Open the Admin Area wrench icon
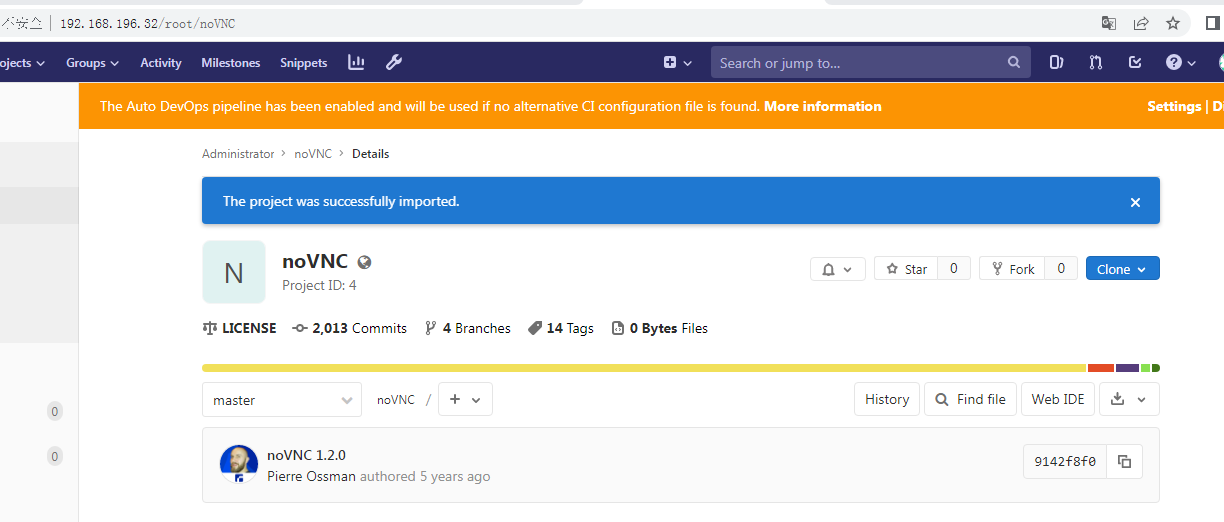This screenshot has height=522, width=1224. [394, 62]
